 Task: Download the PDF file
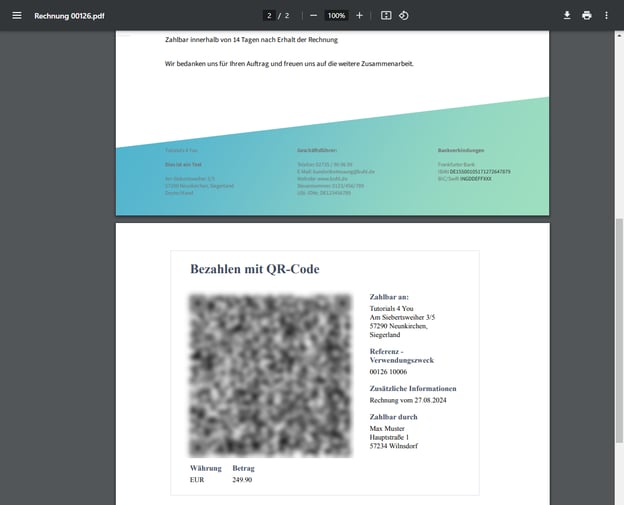coord(567,15)
